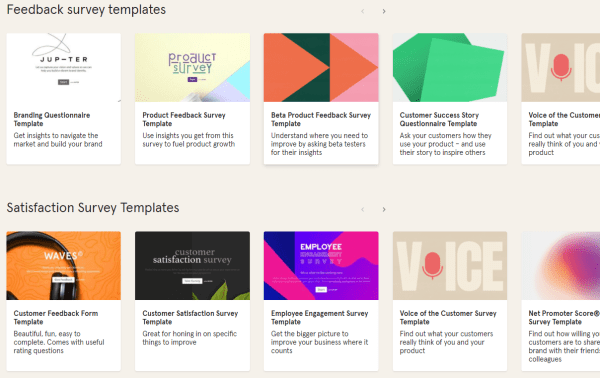Click 'Ask your customers how they use' description
The height and width of the screenshot is (378, 600).
(x=446, y=144)
